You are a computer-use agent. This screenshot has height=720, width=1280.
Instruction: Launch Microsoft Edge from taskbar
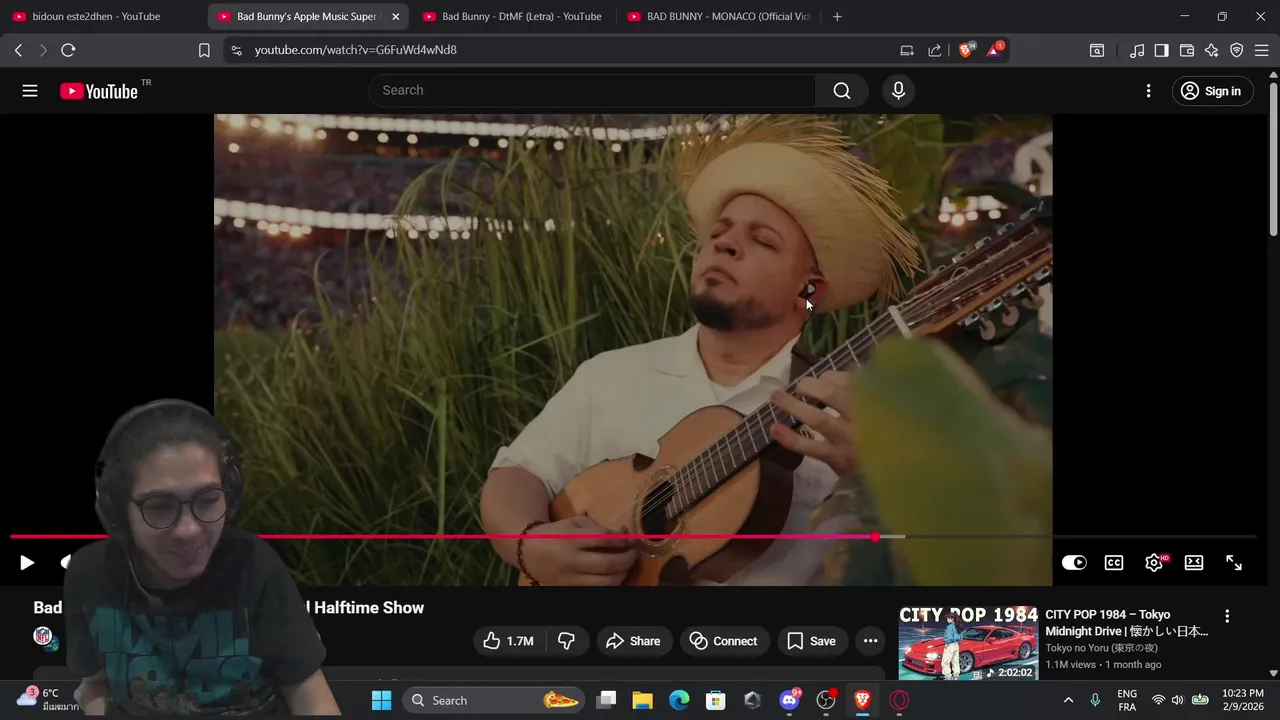pyautogui.click(x=679, y=700)
